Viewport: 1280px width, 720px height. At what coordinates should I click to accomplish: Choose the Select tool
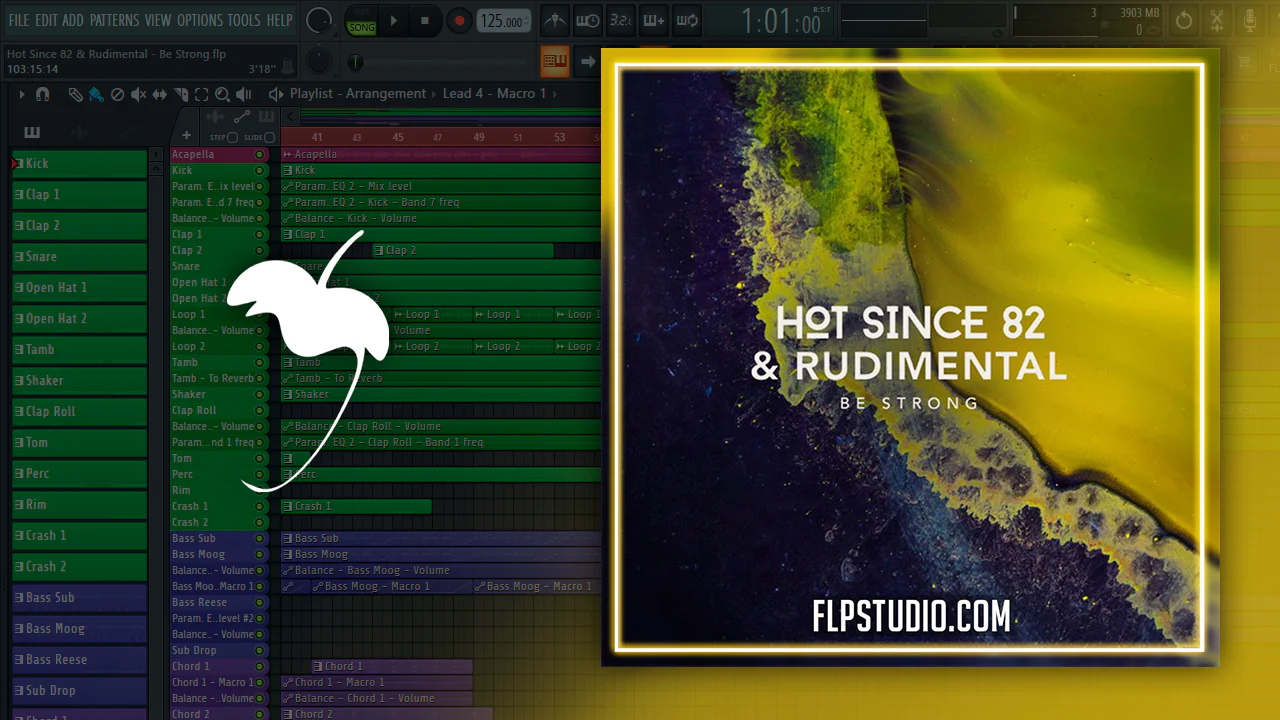click(x=201, y=94)
